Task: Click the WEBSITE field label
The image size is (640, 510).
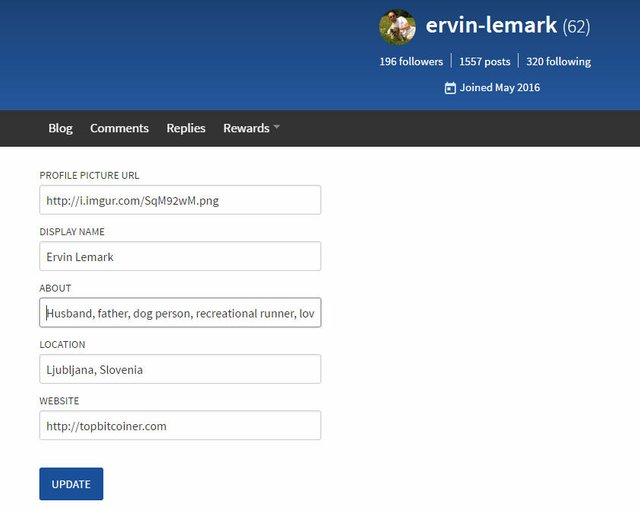Action: click(x=59, y=401)
